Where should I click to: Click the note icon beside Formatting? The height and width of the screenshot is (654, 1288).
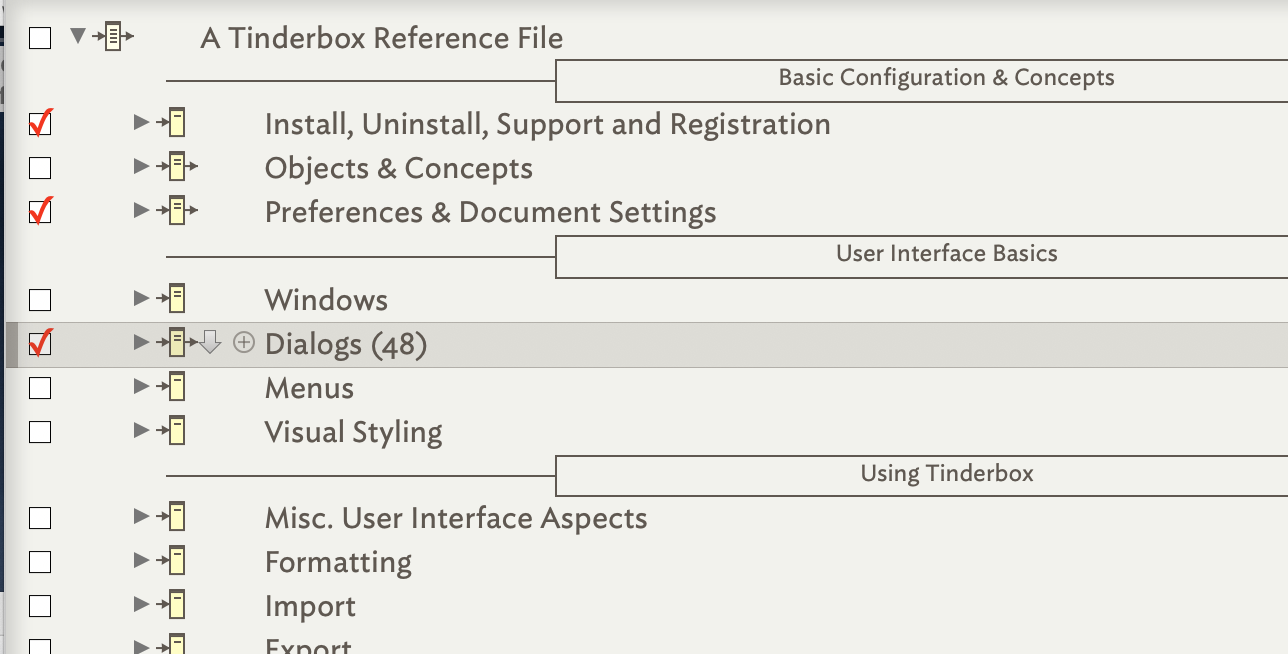pyautogui.click(x=177, y=561)
